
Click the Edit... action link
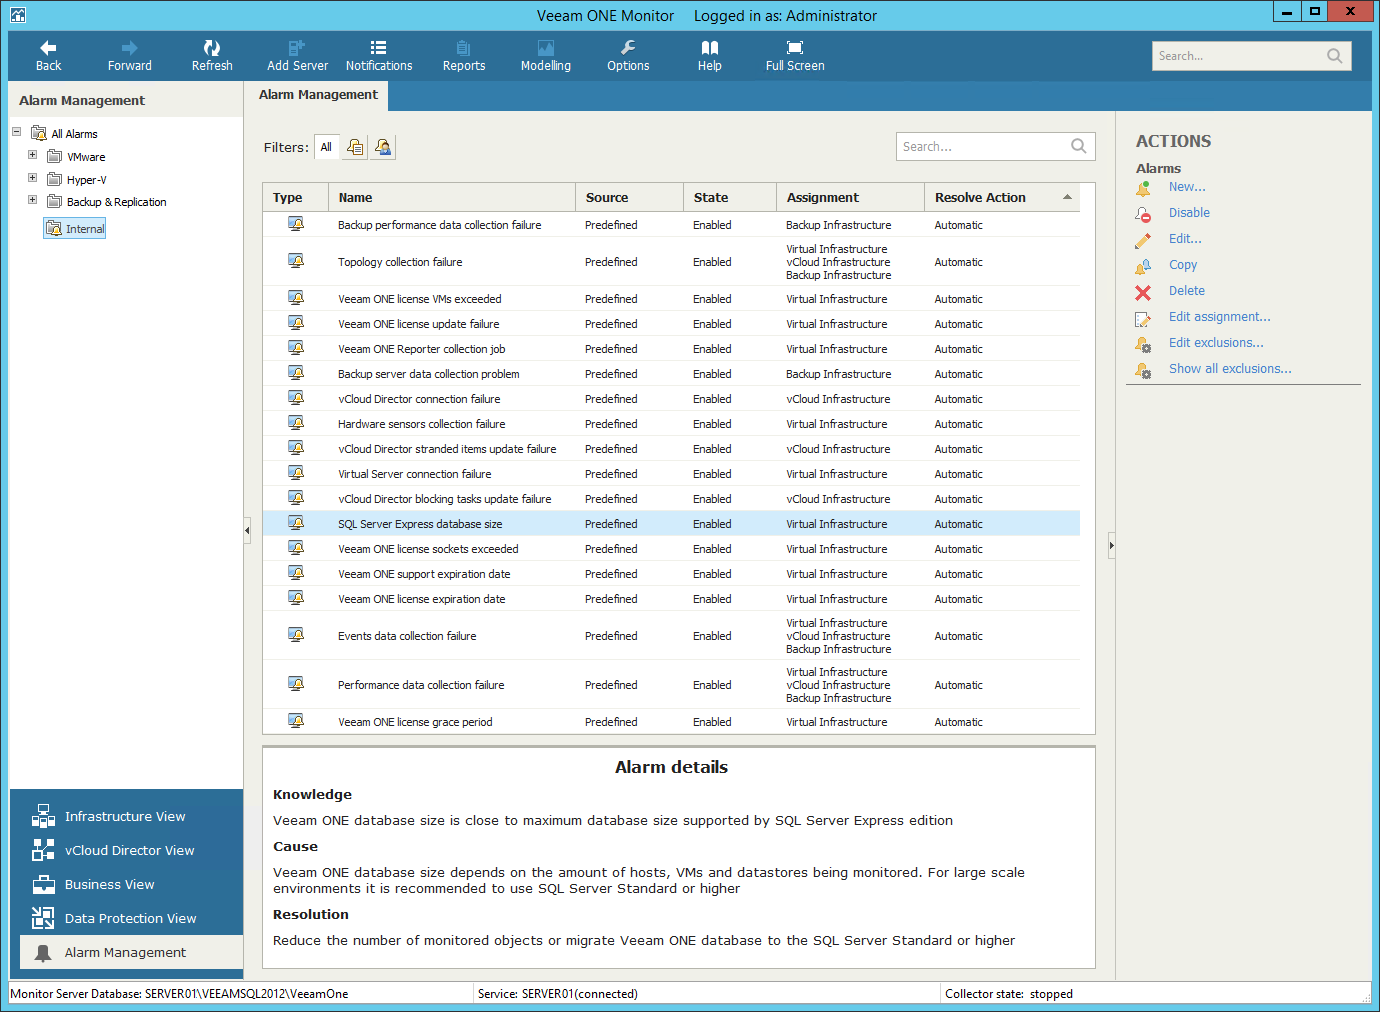pos(1185,239)
